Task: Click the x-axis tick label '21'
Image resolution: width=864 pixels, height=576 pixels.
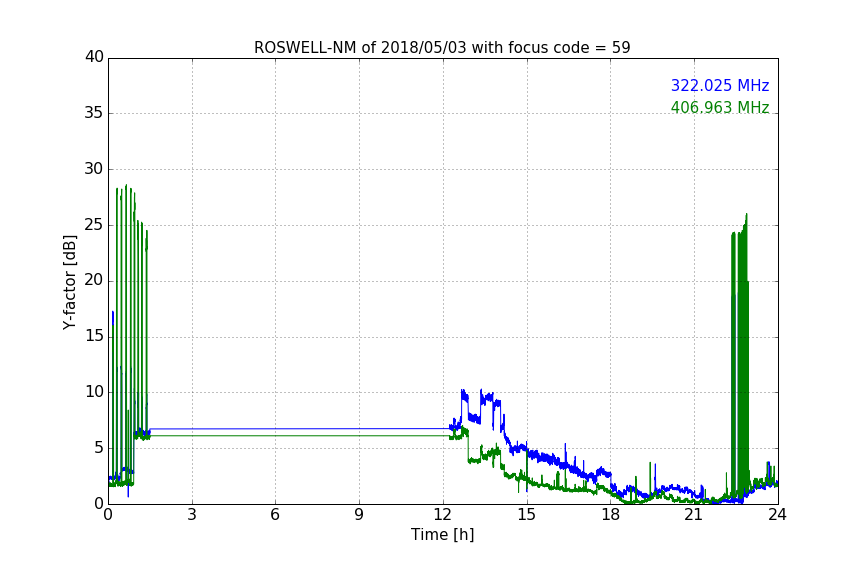Action: [694, 515]
